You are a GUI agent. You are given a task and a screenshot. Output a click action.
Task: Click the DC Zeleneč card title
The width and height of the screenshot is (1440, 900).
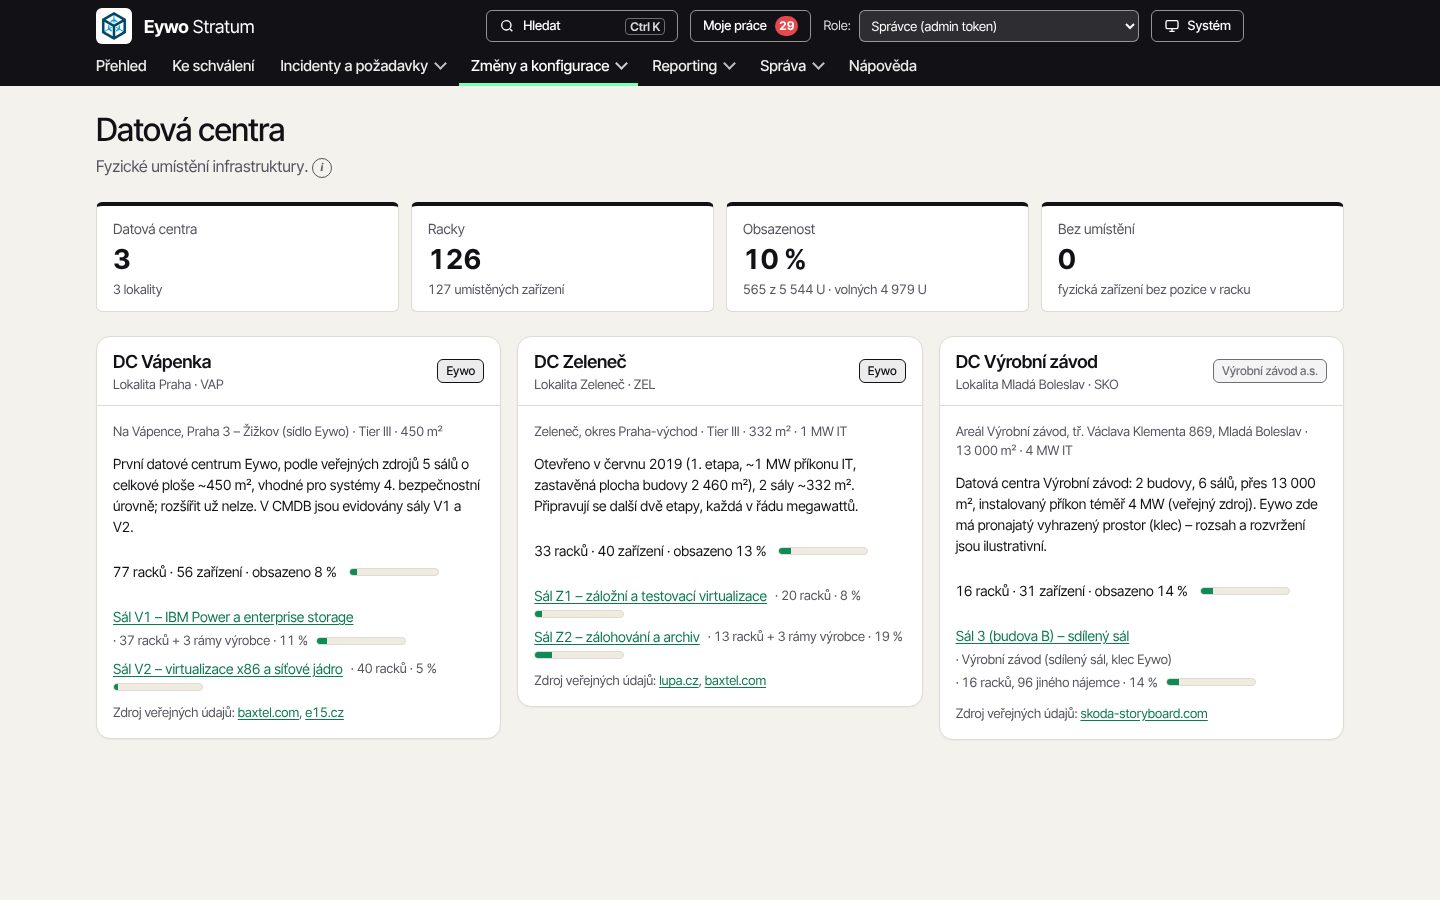pos(580,362)
